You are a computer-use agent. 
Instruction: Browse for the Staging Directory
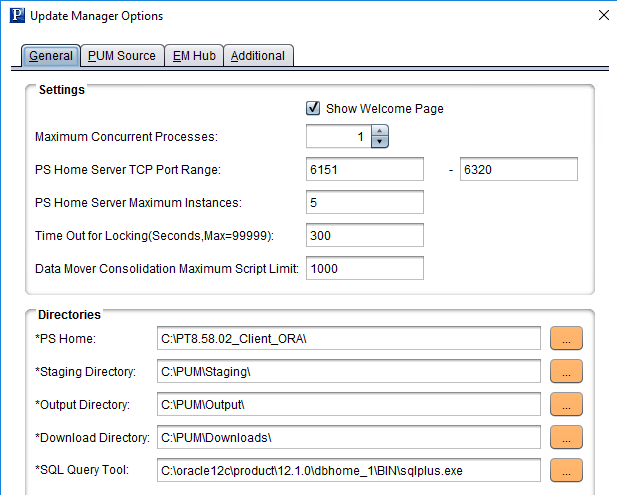566,371
